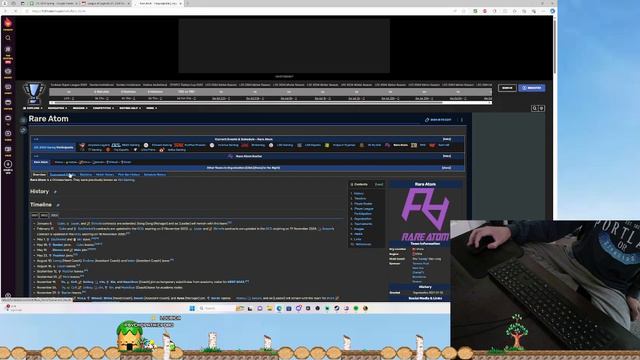This screenshot has width=640, height=360.
Task: Click the Register button
Action: tap(531, 88)
